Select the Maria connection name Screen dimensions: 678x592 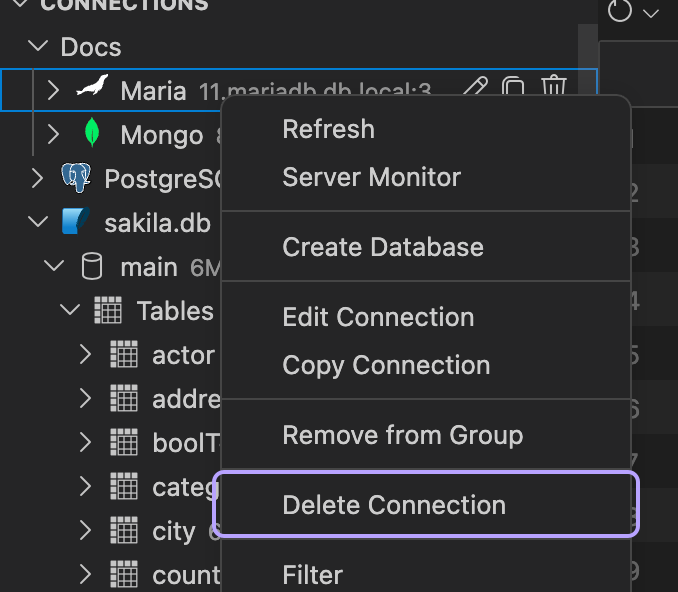point(153,91)
